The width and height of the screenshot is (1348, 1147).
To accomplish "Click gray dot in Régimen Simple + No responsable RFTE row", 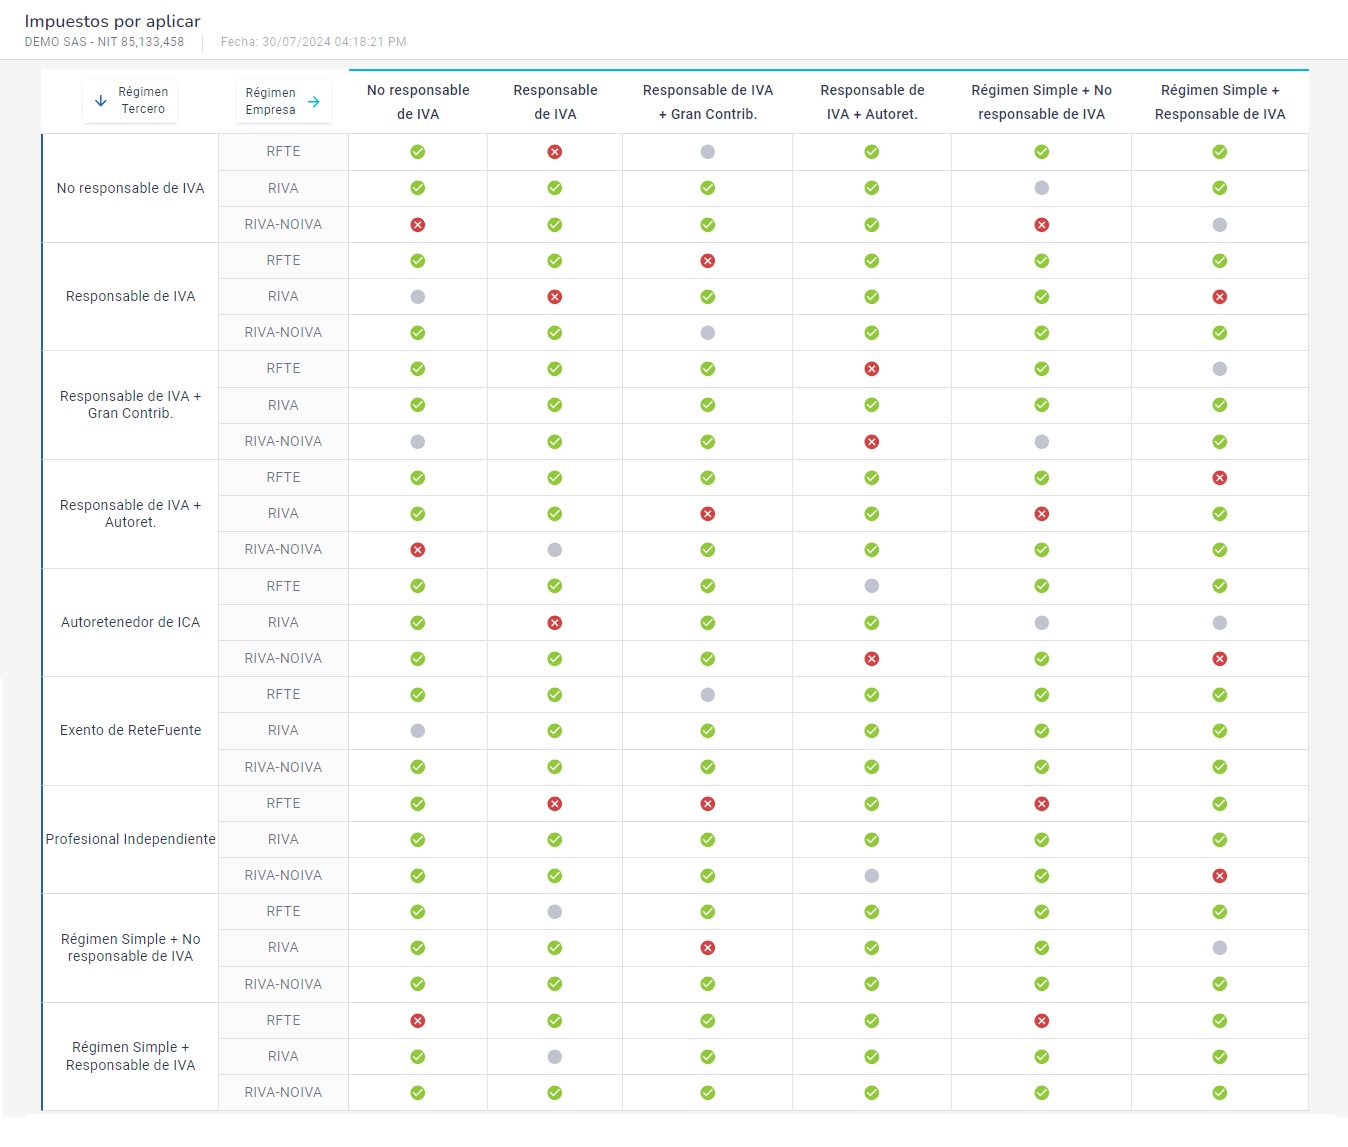I will point(555,911).
